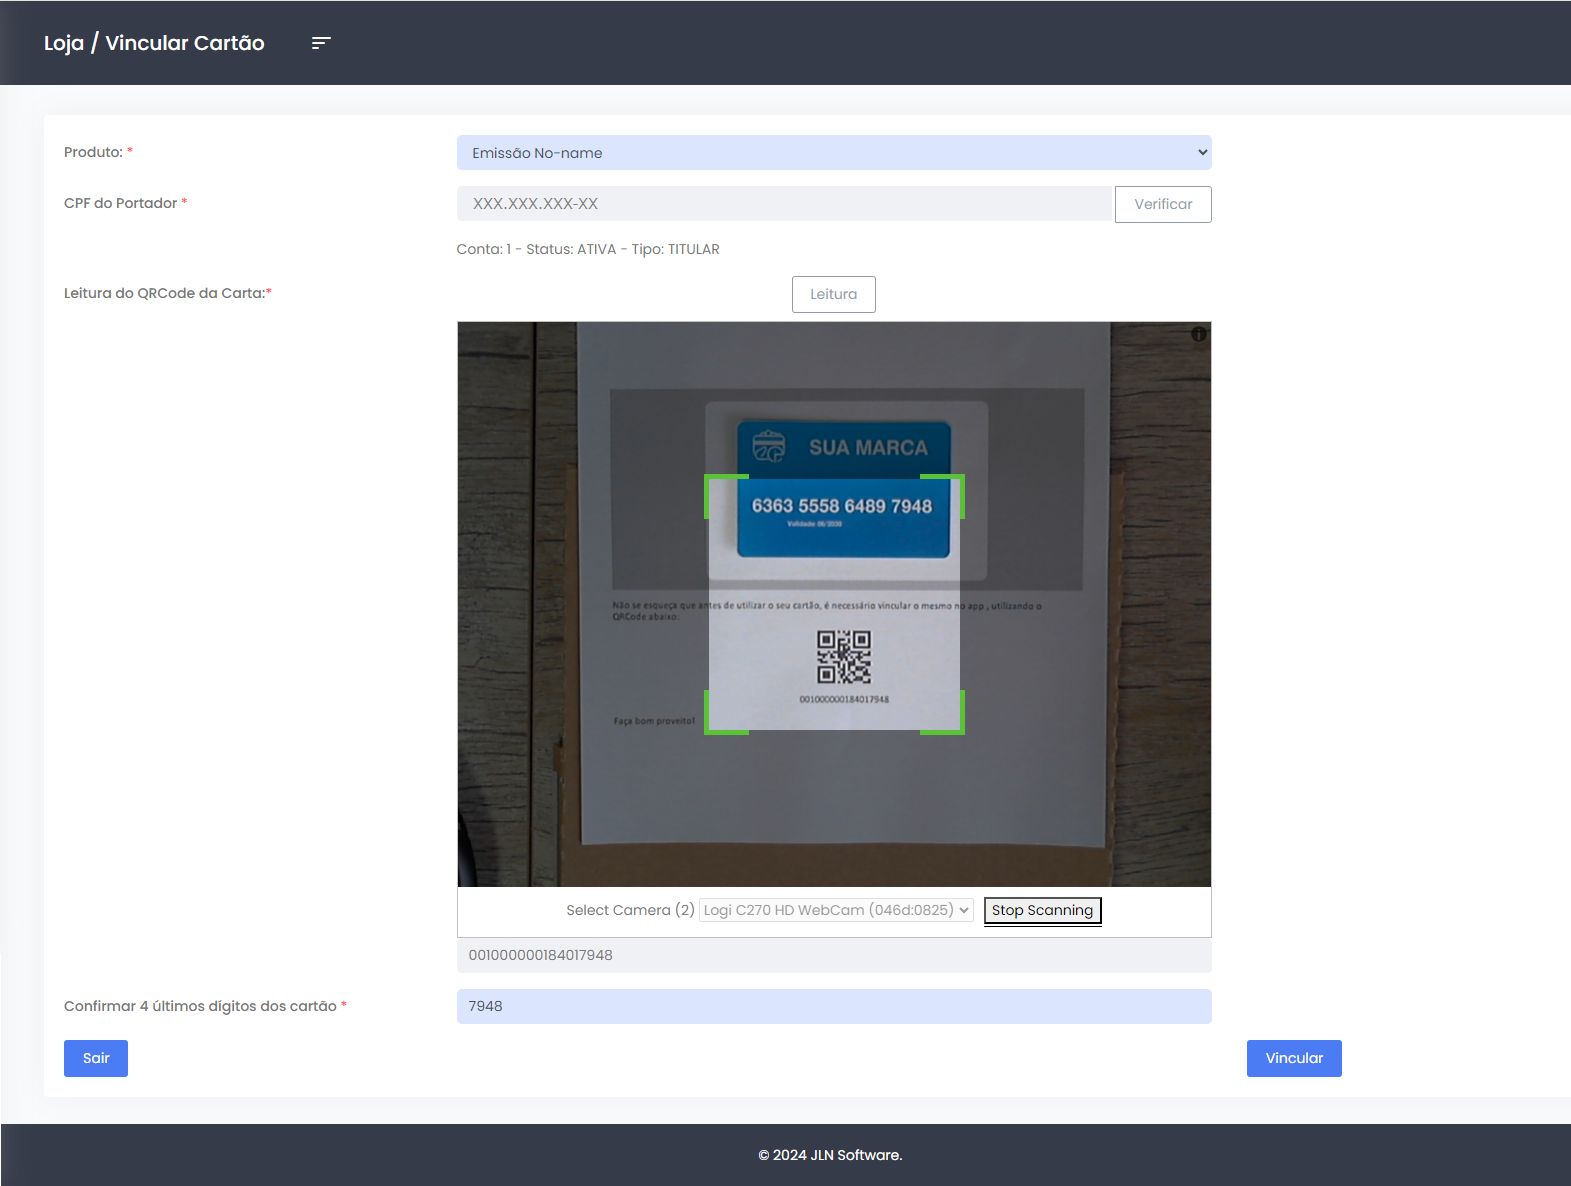Viewport: 1571px width, 1186px height.
Task: Click the 'Select Camera (2)' label
Action: tap(630, 910)
